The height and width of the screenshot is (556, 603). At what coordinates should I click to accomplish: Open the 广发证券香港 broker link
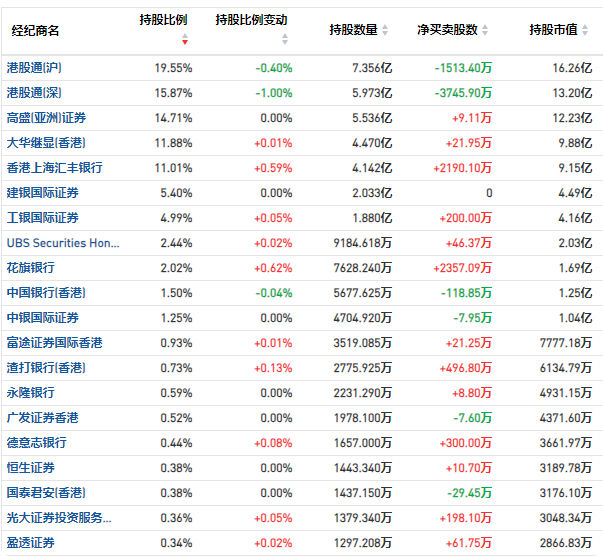[43, 418]
